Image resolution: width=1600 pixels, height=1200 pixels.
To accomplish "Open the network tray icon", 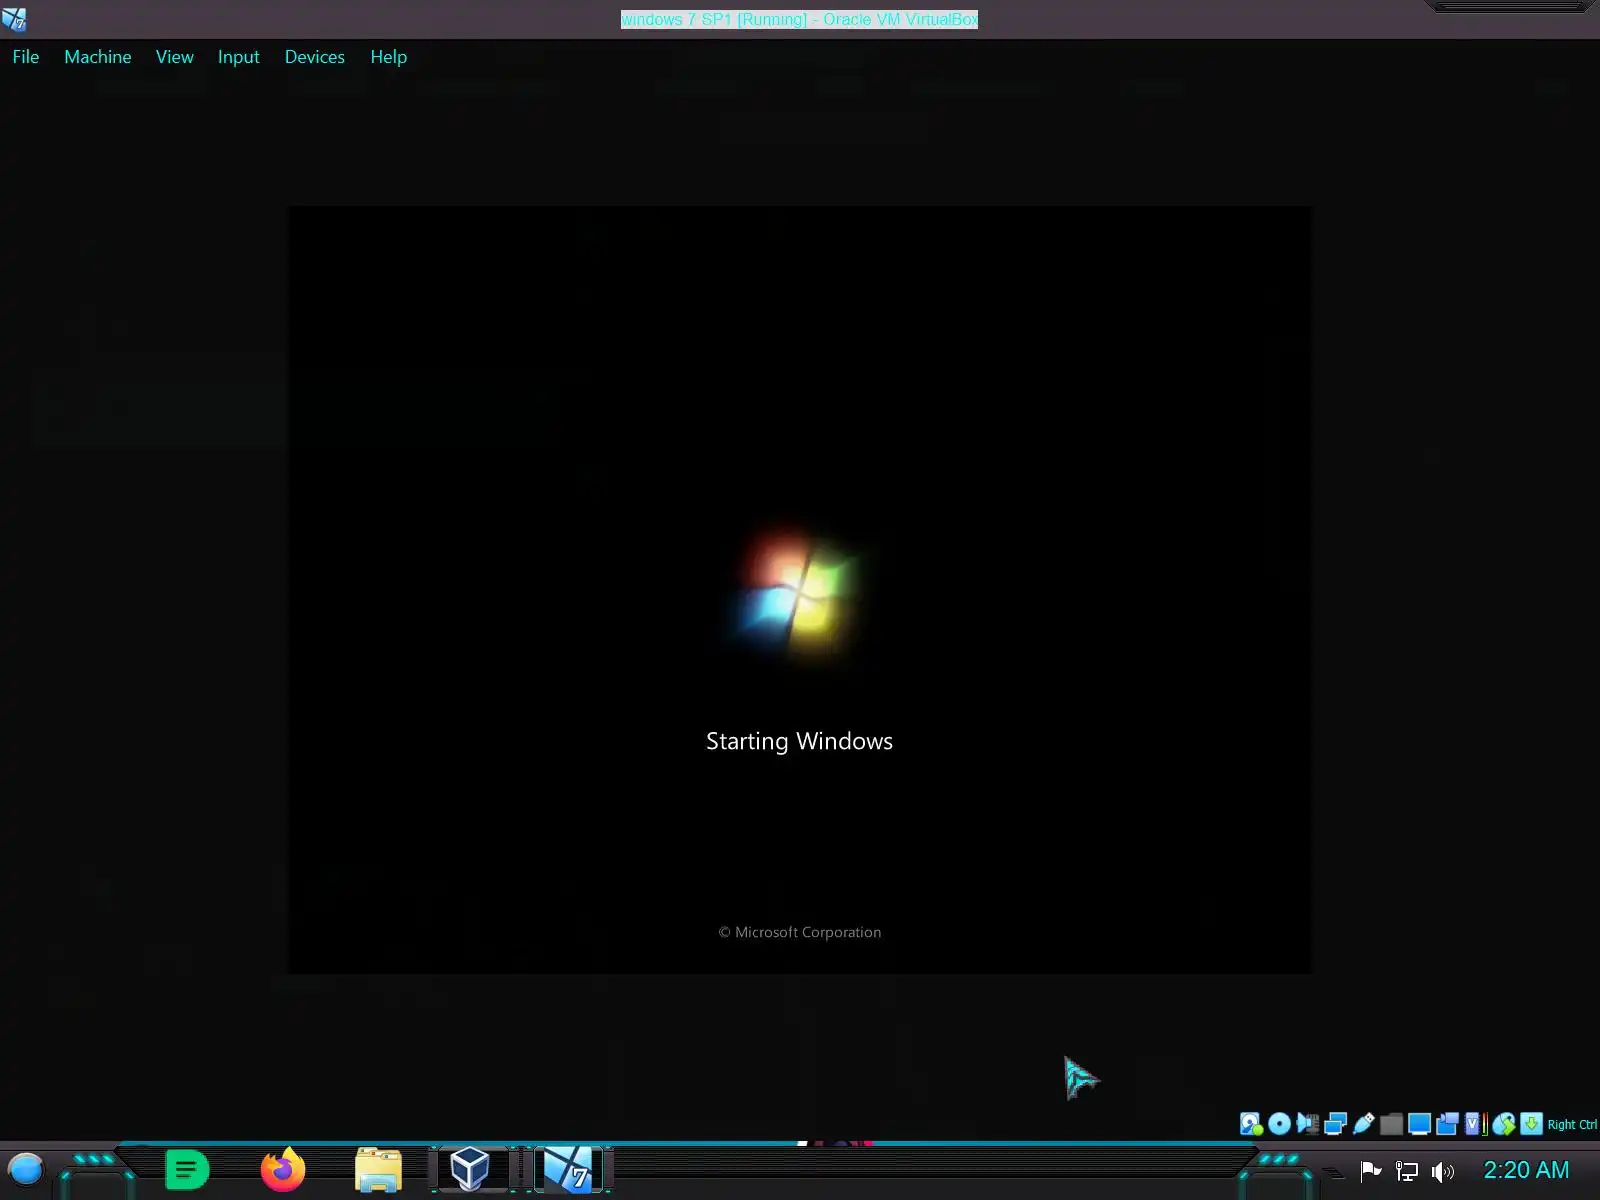I will (1407, 1170).
